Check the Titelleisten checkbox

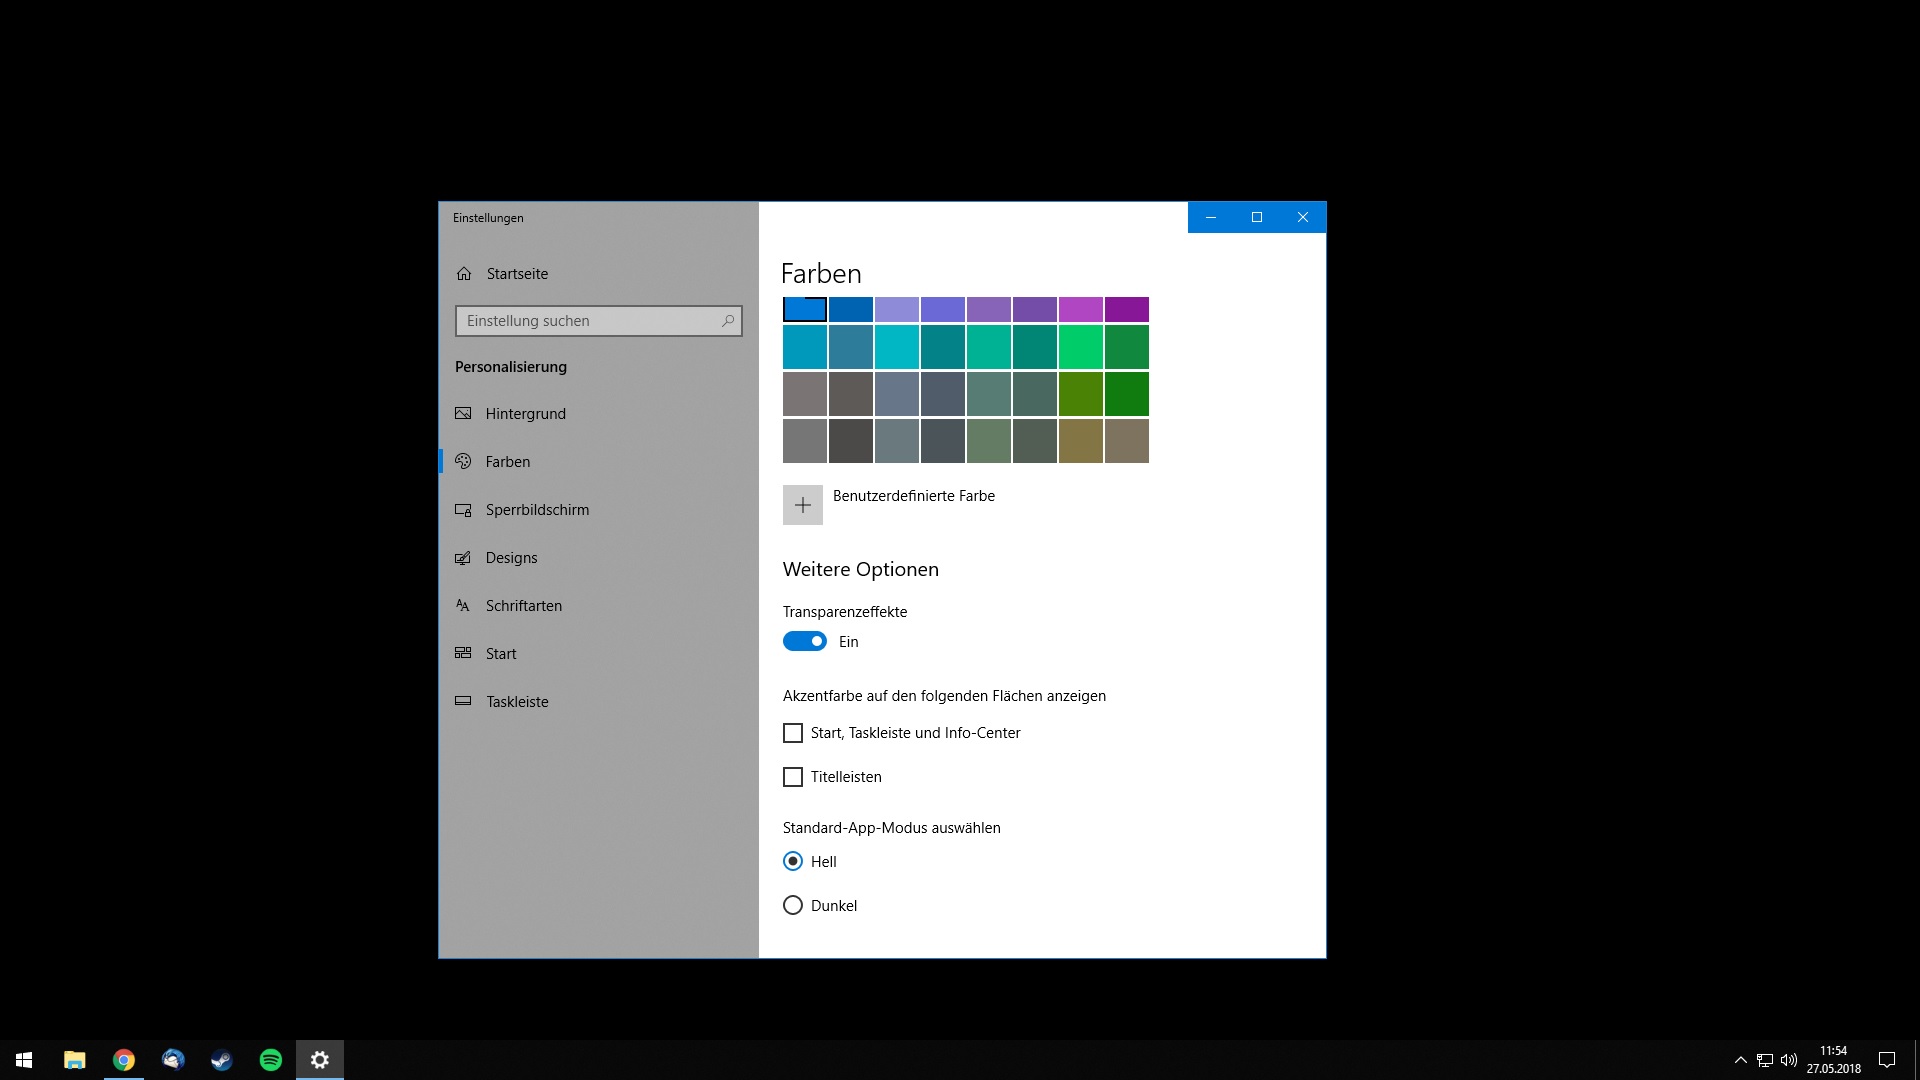tap(793, 777)
